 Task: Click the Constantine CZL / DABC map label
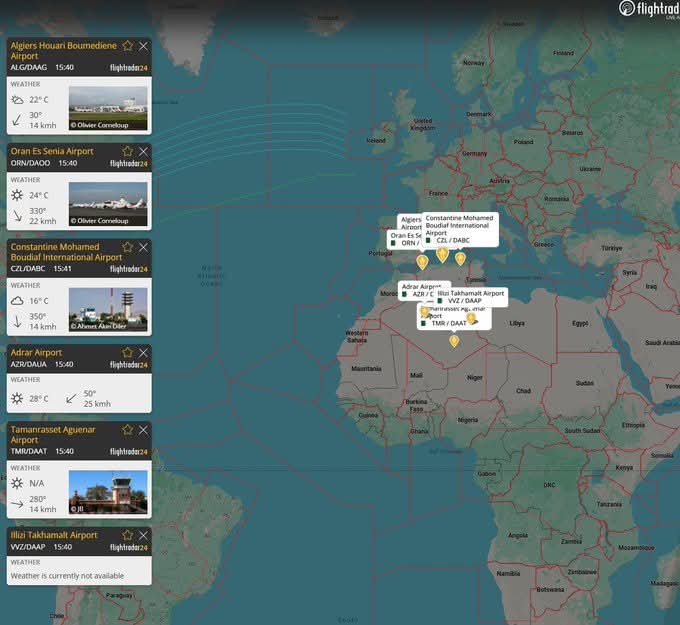[x=460, y=229]
